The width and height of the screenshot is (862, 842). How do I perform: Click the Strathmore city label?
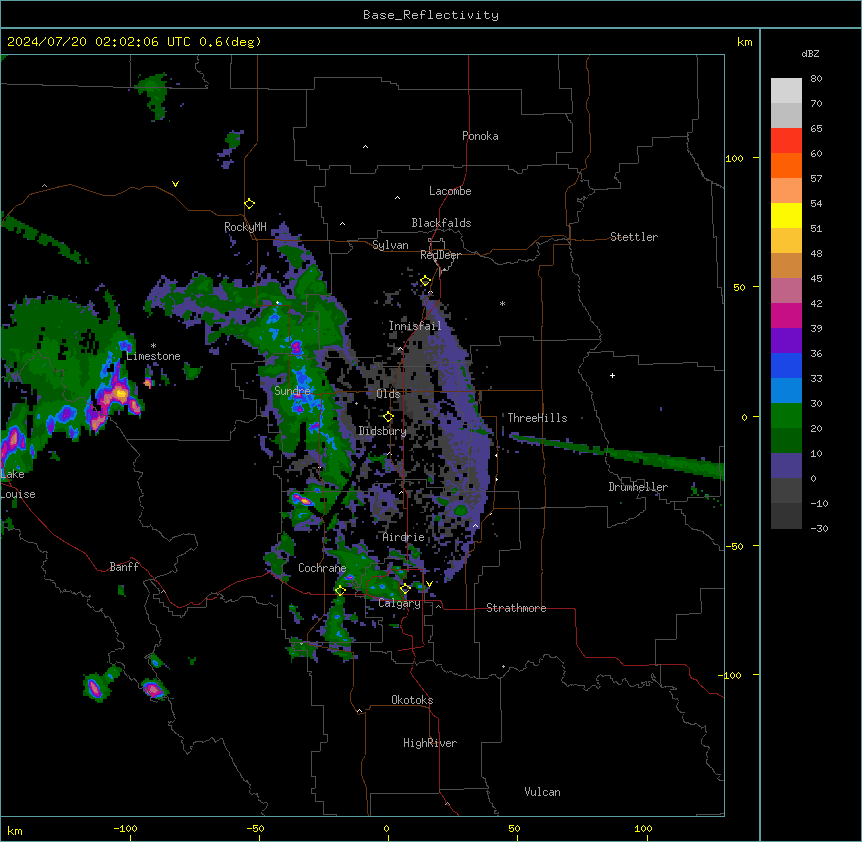click(x=516, y=608)
